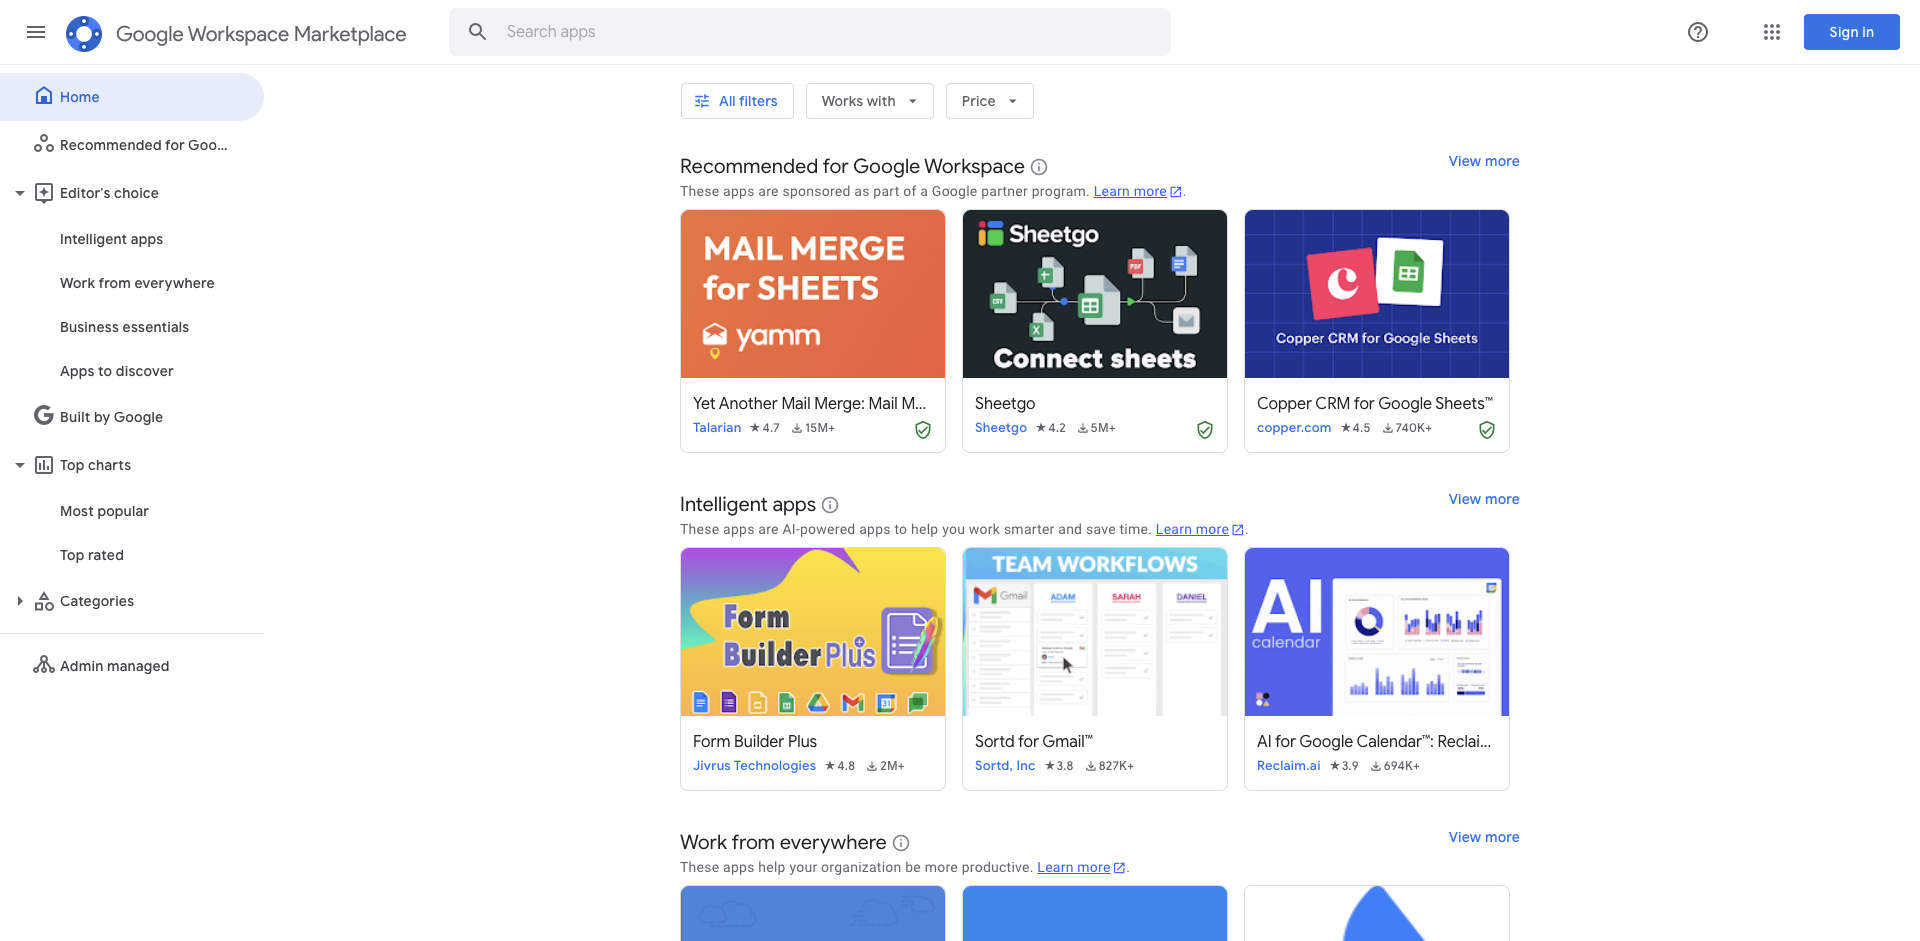Viewport: 1920px width, 941px height.
Task: Expand the Categories section in the sidebar
Action: coord(19,600)
